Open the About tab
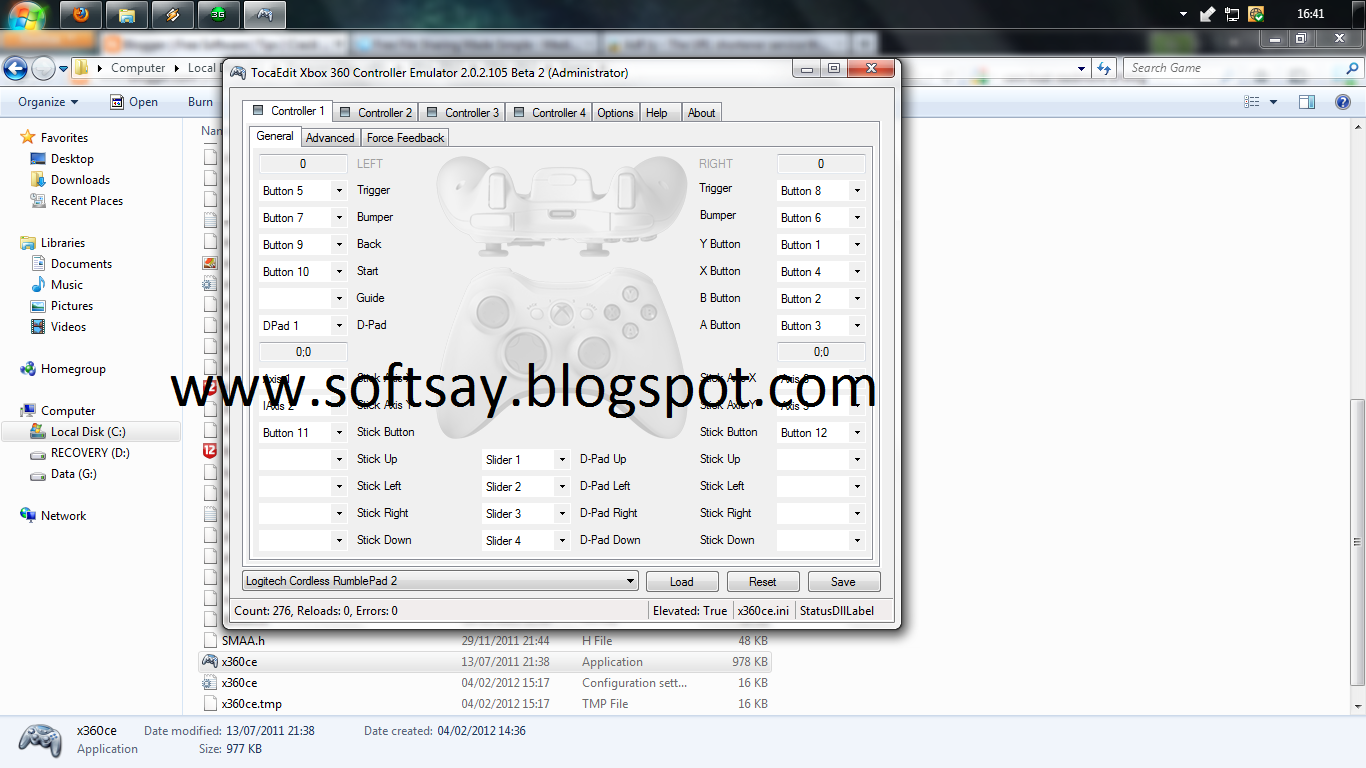Screen dimensions: 1366x768 point(701,113)
